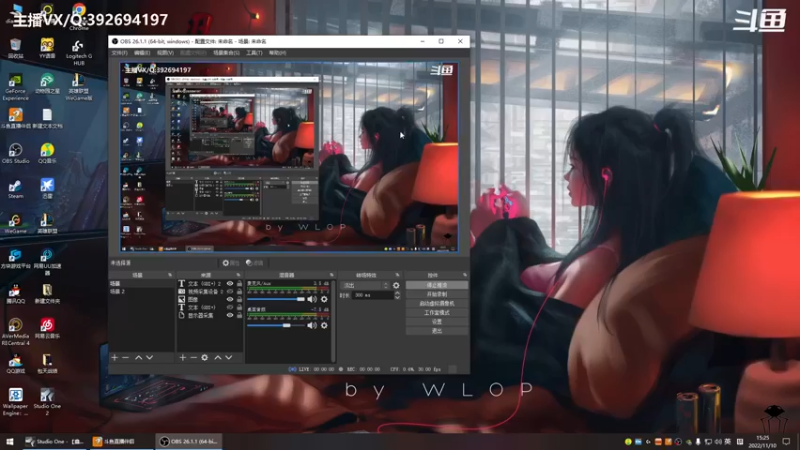Image resolution: width=800 pixels, height=450 pixels.
Task: Pop out the scene transitions dock via header icon
Action: click(x=397, y=275)
